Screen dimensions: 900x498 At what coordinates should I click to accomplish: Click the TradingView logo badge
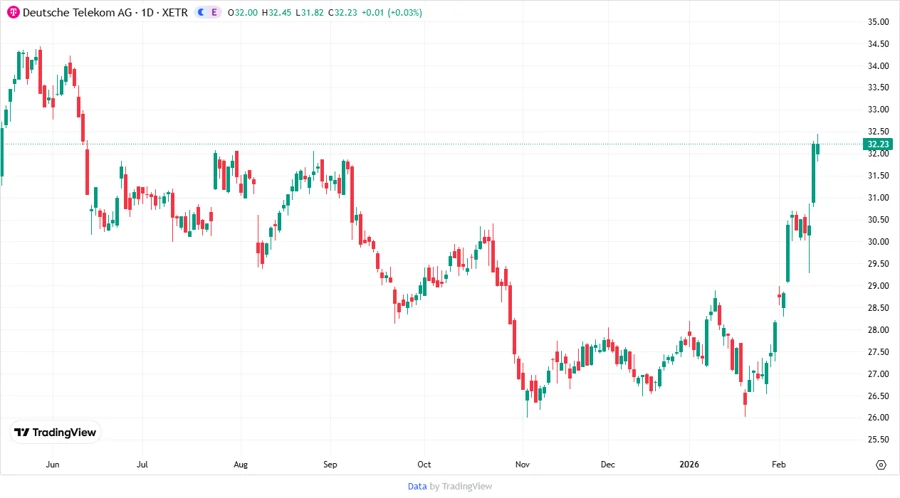[56, 433]
